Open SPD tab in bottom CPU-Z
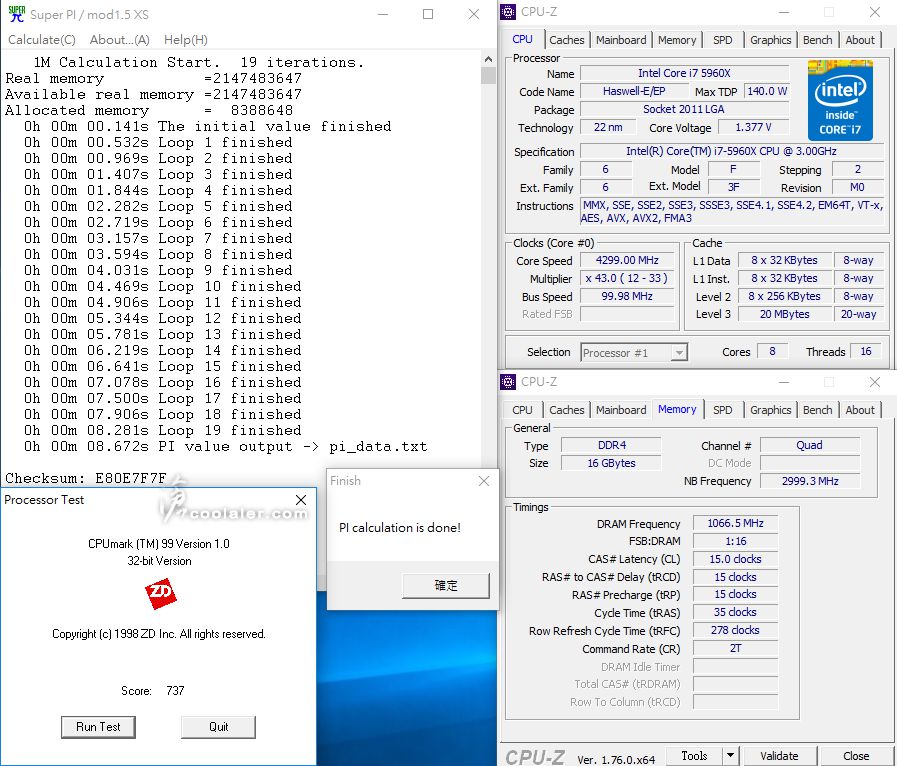Screen dimensions: 897x766 (723, 410)
